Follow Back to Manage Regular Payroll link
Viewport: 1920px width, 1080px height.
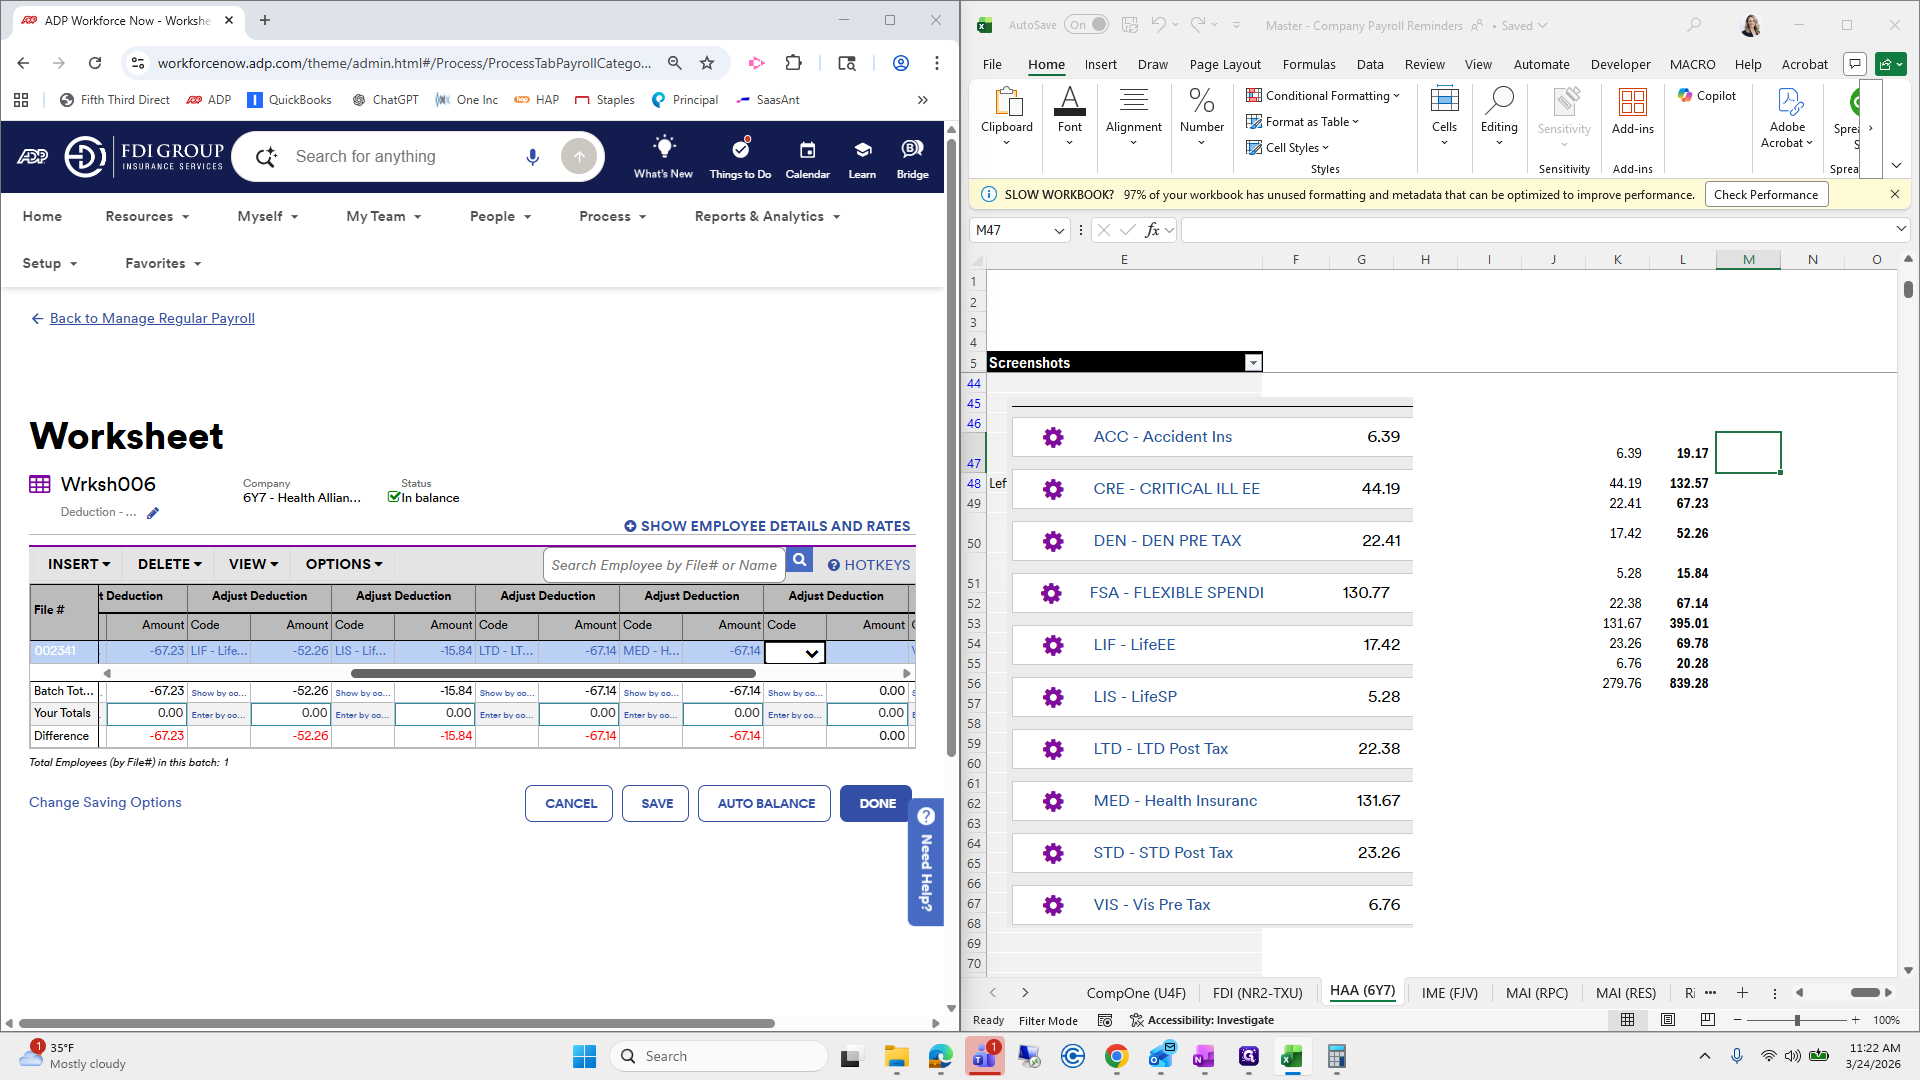[152, 318]
